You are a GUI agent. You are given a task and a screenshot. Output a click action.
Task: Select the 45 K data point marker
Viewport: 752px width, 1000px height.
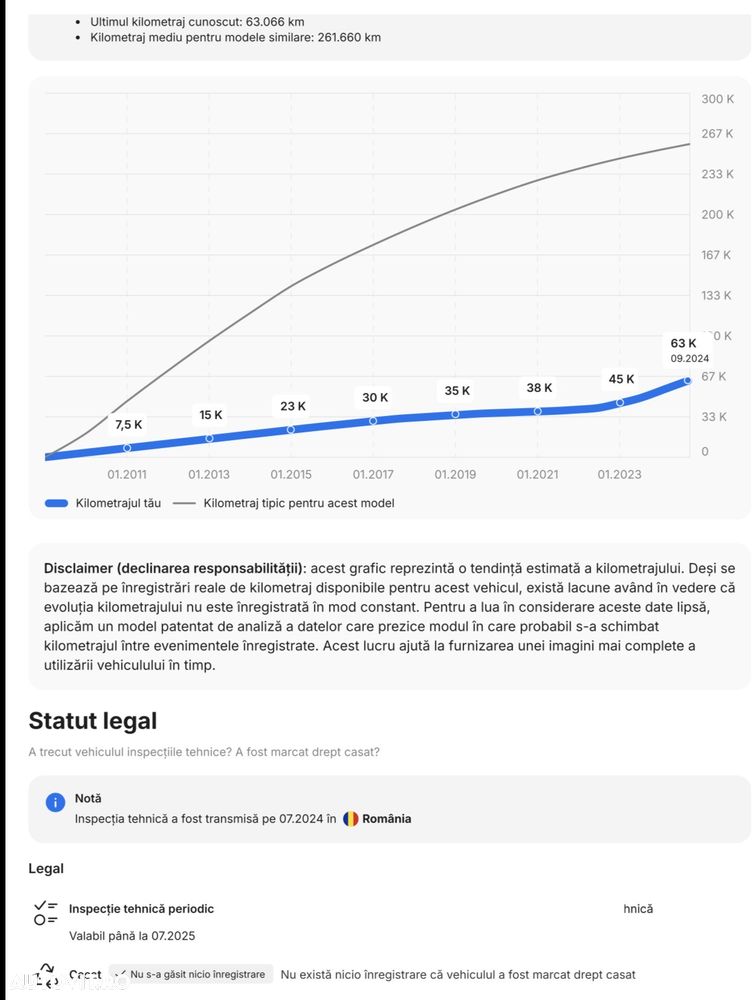[x=620, y=402]
